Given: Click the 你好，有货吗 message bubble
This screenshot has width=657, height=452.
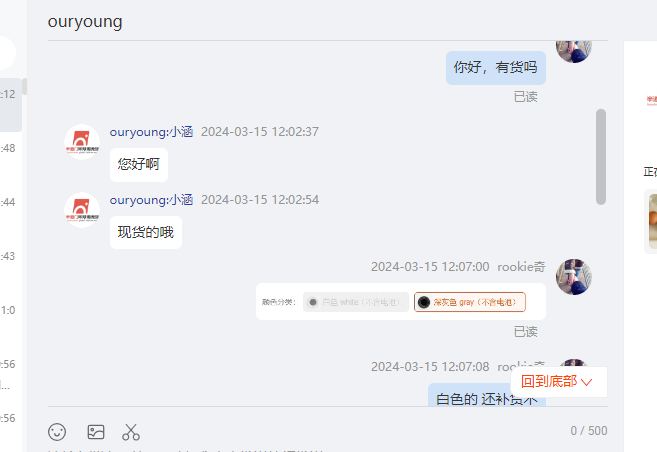Looking at the screenshot, I should pos(496,68).
